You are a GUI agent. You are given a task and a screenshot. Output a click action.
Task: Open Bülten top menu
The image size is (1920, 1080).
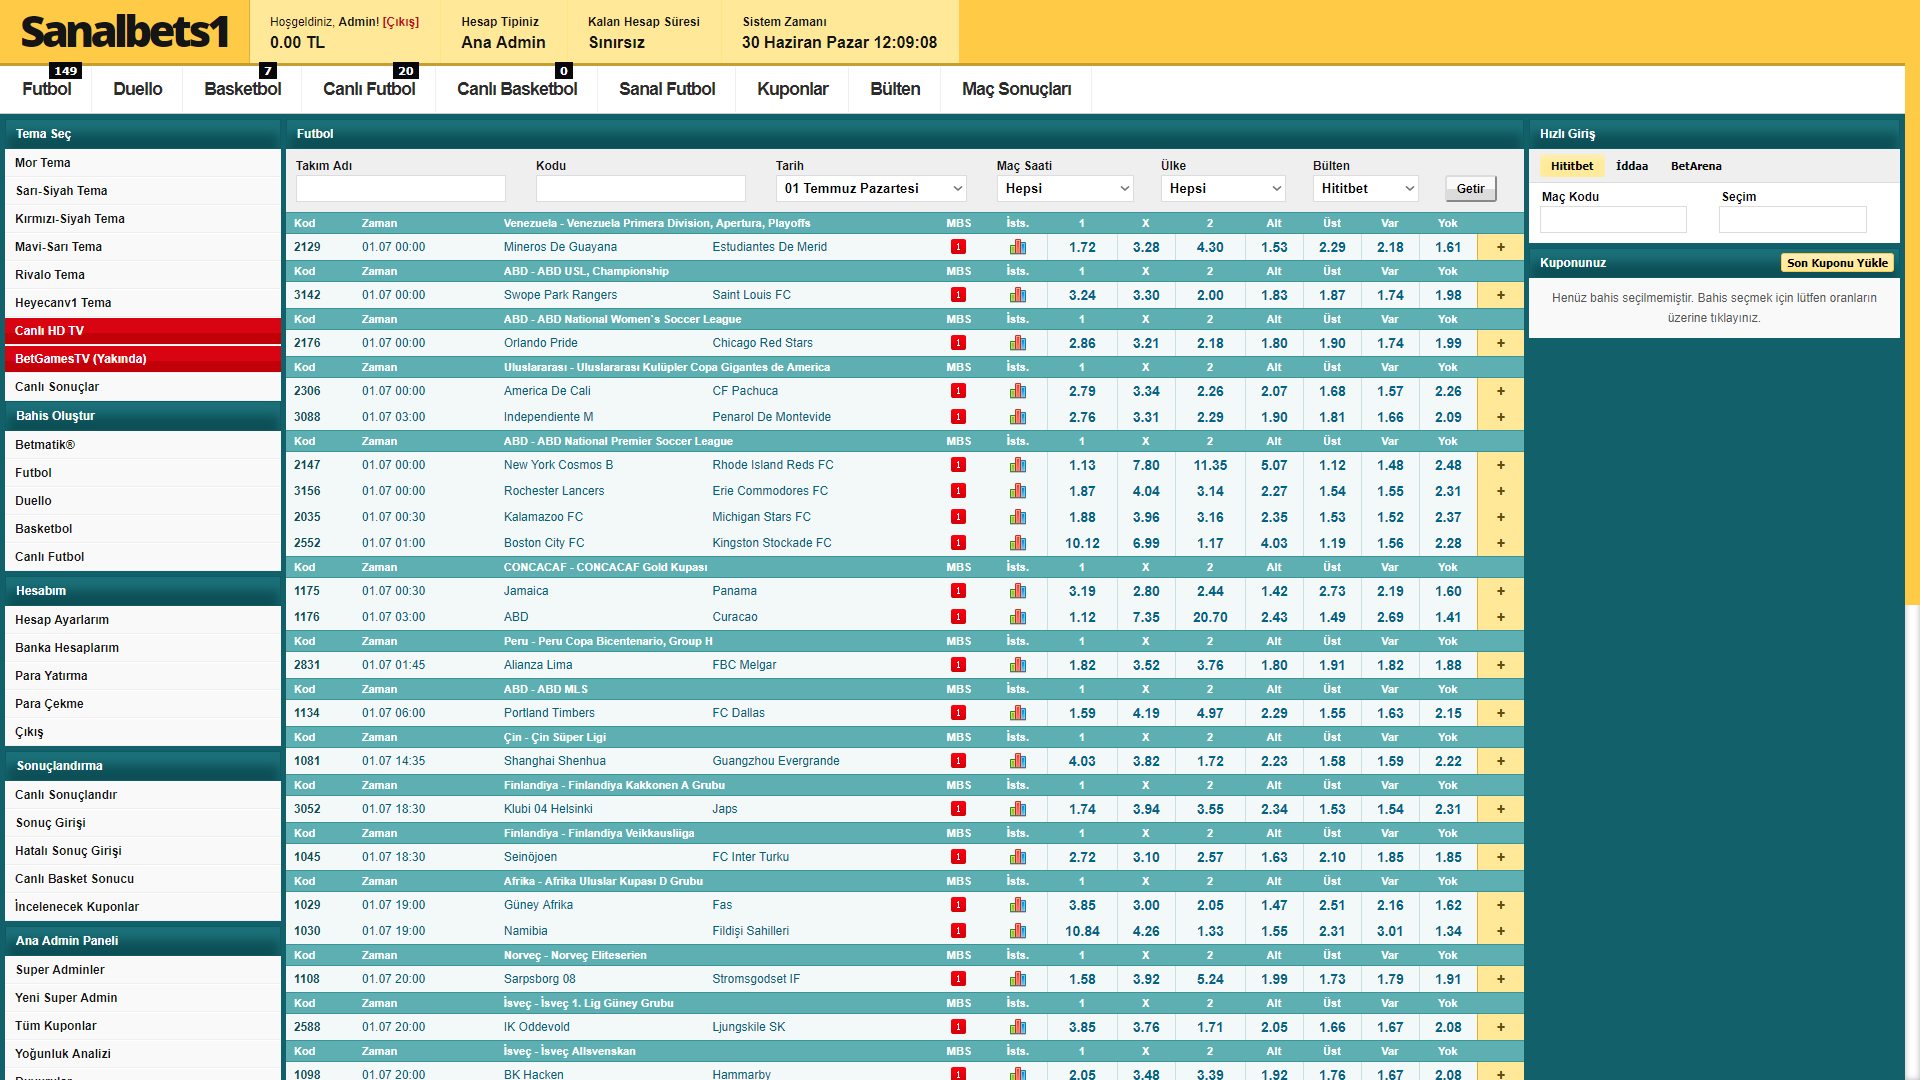click(x=895, y=89)
